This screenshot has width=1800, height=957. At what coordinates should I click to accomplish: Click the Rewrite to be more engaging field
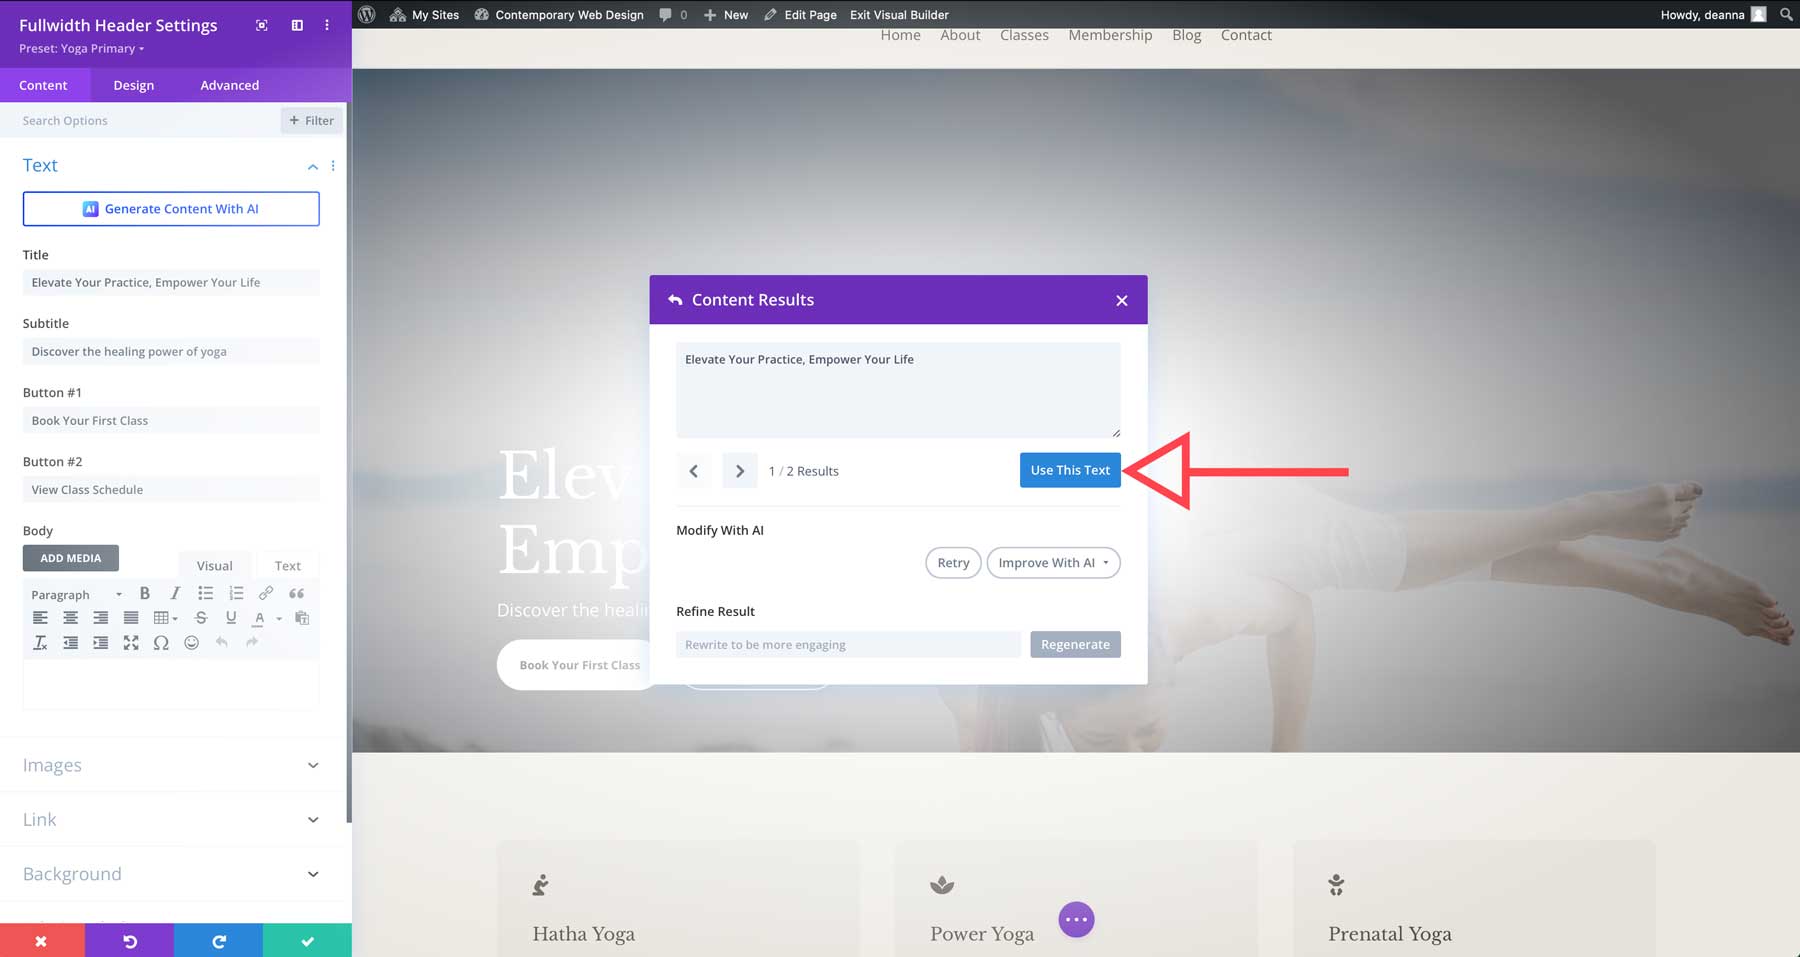tap(848, 644)
